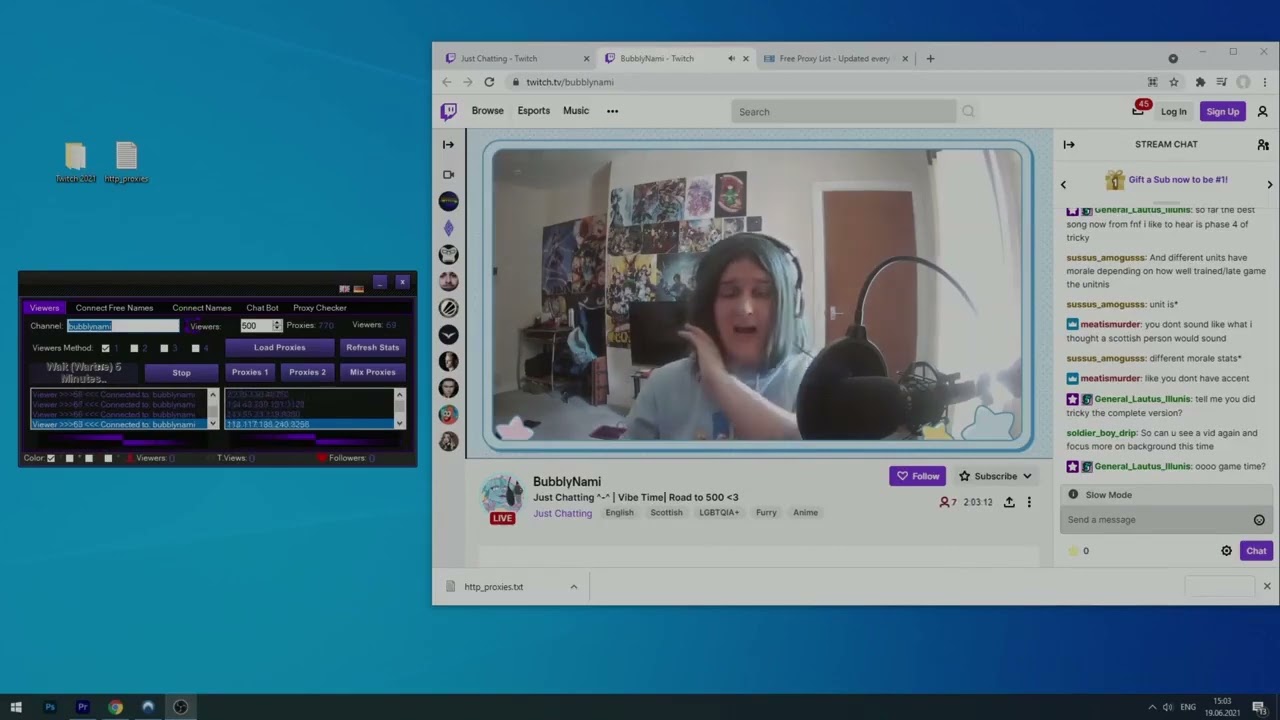Collapse the Twitch left channel sidebar

[448, 145]
